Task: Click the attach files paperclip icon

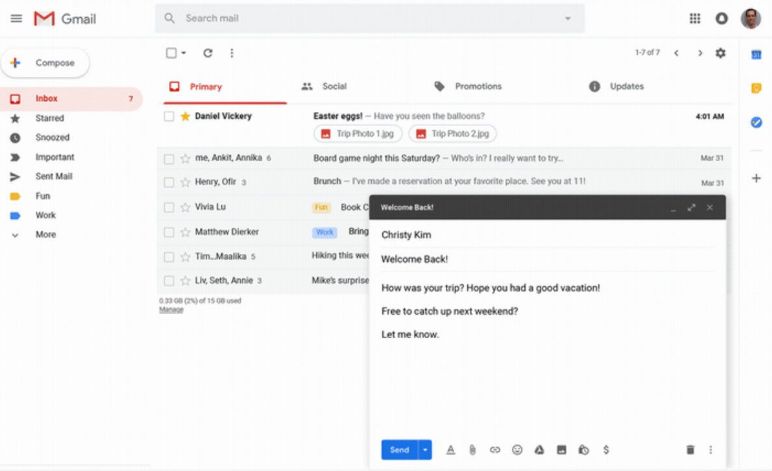Action: [472, 450]
